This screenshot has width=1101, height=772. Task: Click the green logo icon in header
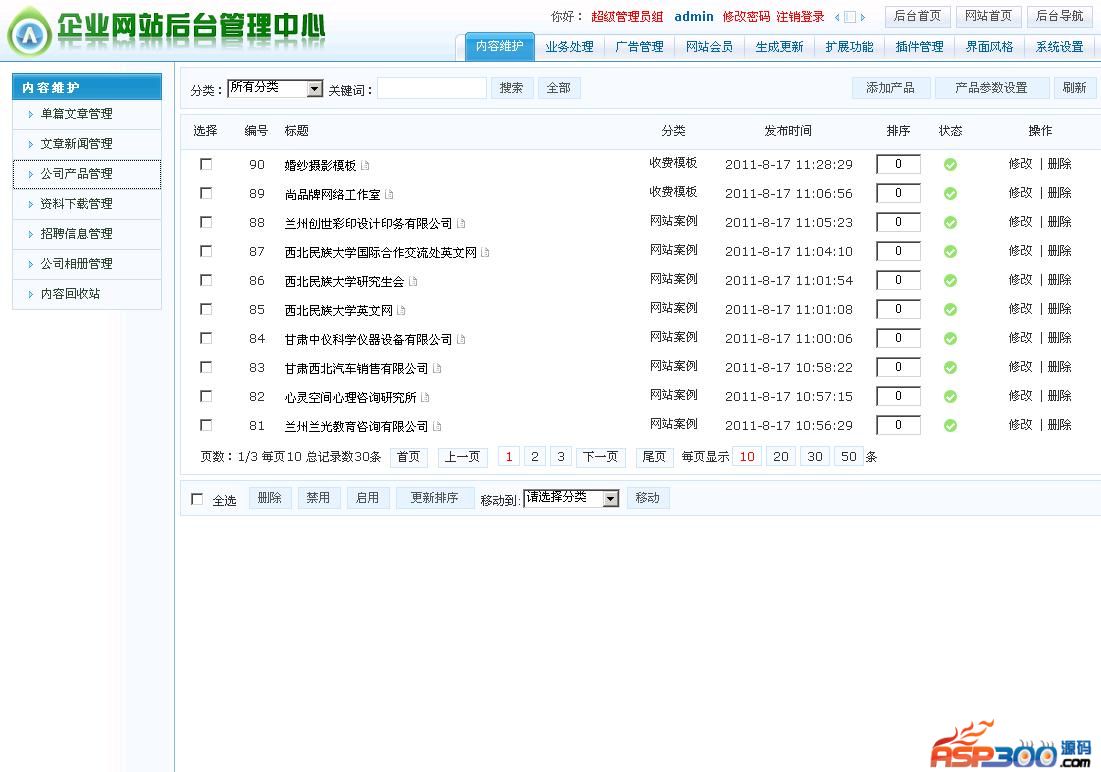pos(29,35)
